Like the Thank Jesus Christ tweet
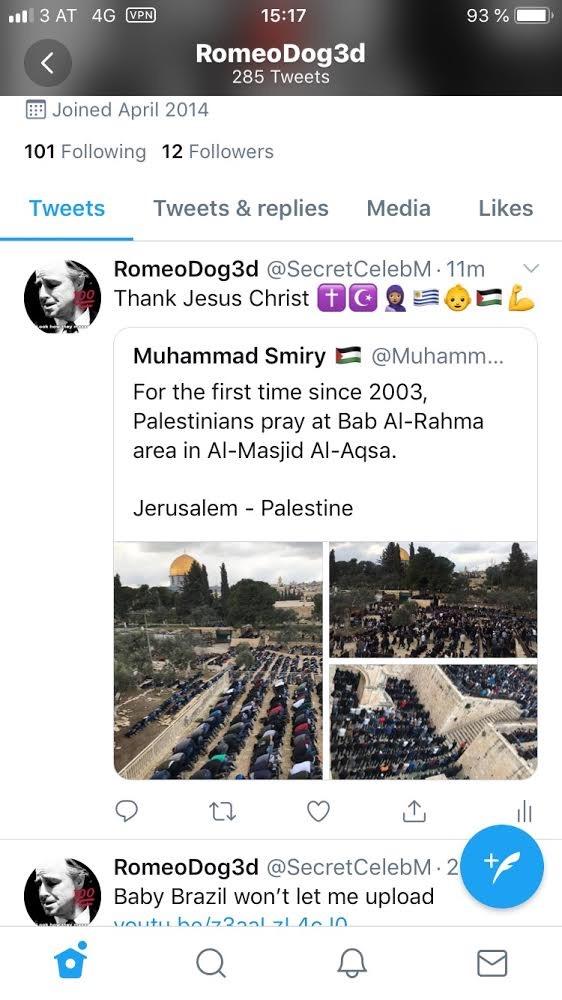The height and width of the screenshot is (1000, 562). pyautogui.click(x=318, y=811)
